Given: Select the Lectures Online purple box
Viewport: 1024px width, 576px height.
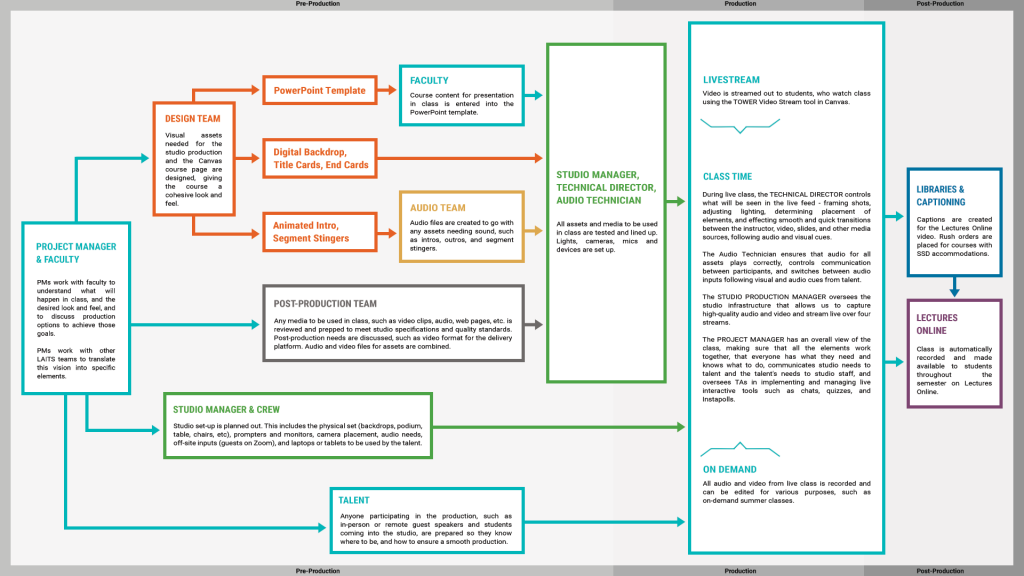Looking at the screenshot, I should click(x=954, y=353).
